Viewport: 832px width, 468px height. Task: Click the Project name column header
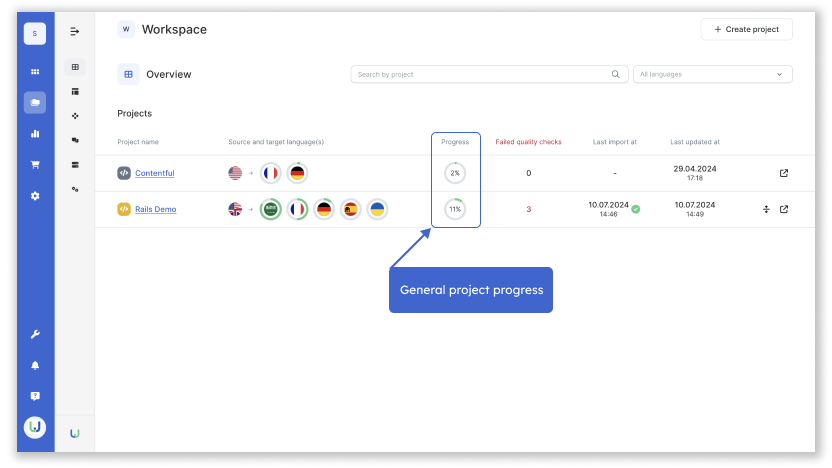click(x=138, y=142)
